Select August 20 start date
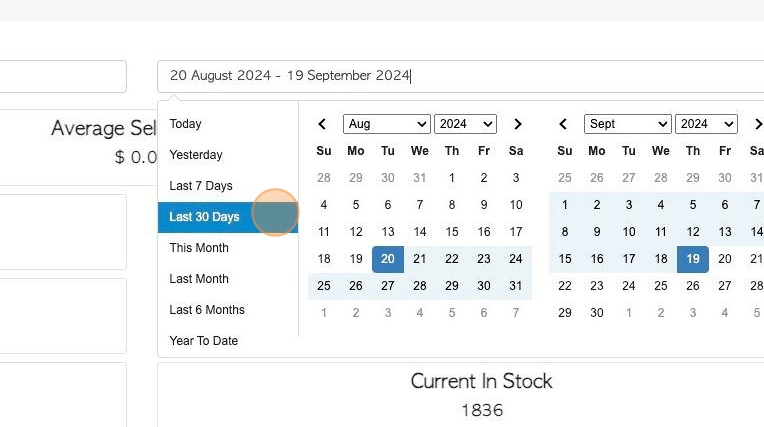The image size is (764, 427). tap(388, 259)
